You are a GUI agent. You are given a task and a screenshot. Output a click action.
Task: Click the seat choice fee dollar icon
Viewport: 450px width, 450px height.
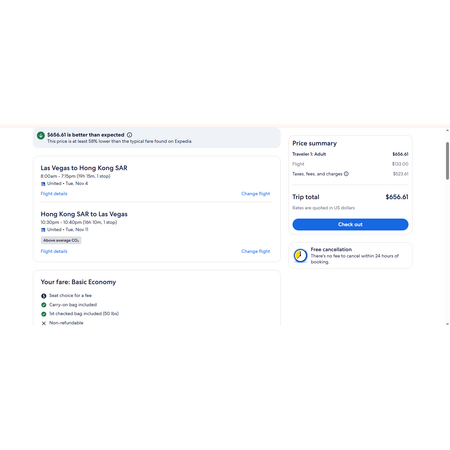pos(44,296)
